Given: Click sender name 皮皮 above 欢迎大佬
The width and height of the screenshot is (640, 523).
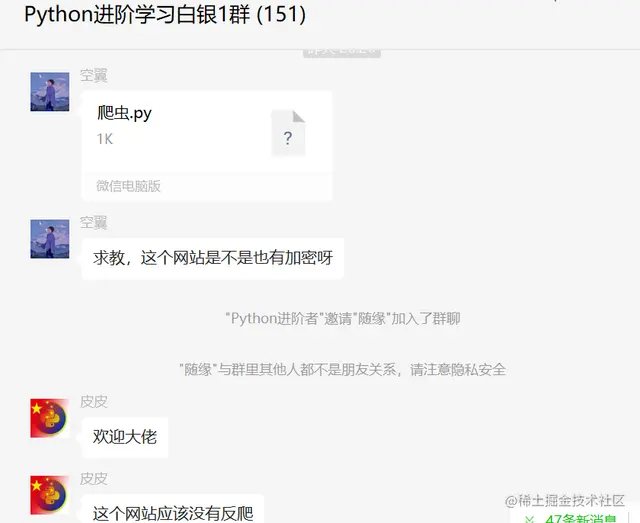Looking at the screenshot, I should (x=93, y=402).
